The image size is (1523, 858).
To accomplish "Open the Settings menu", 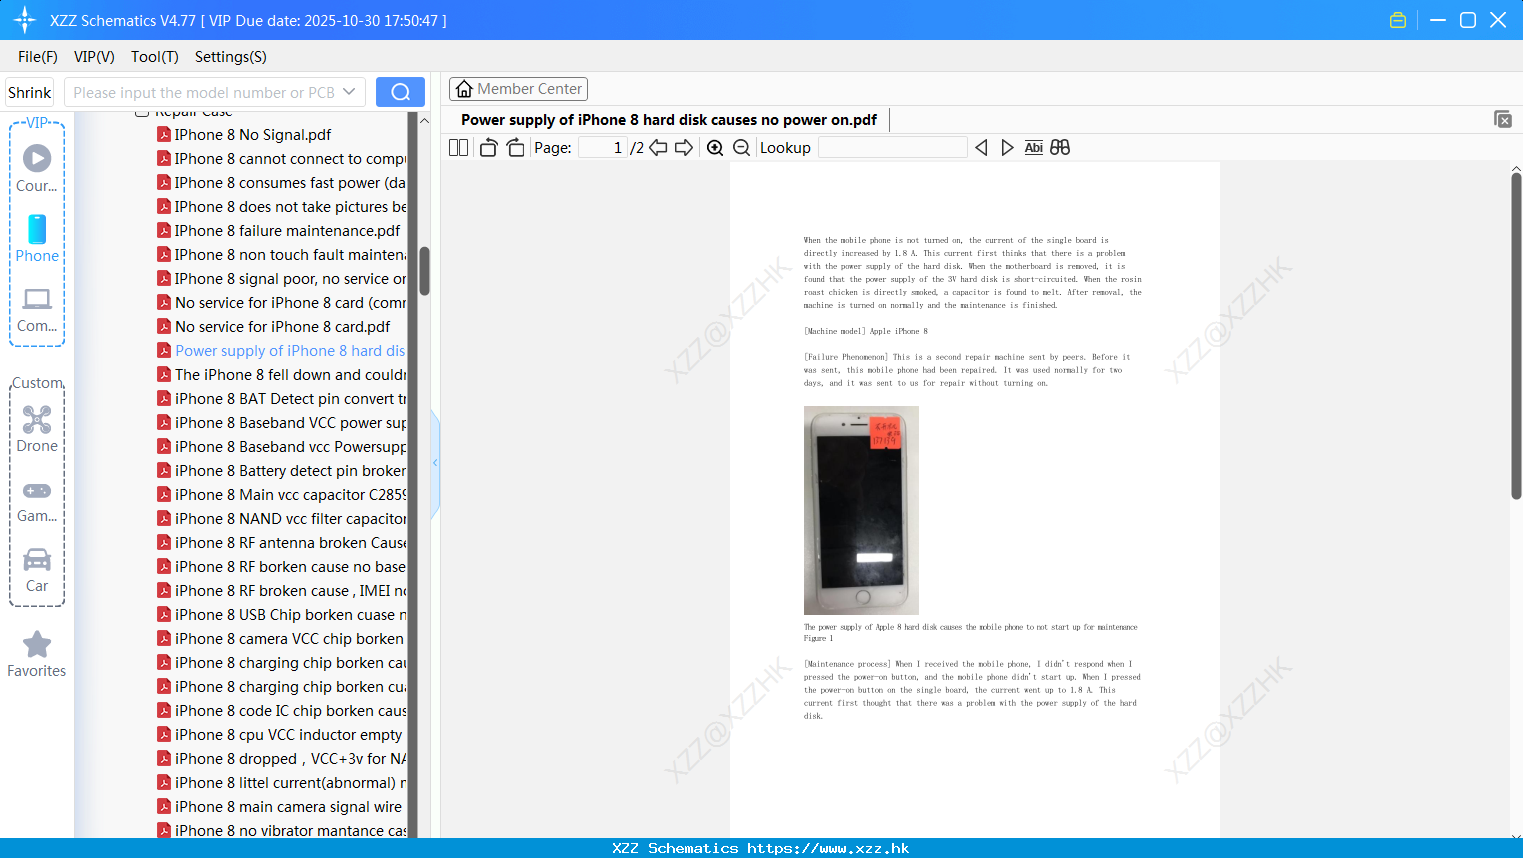I will (231, 57).
